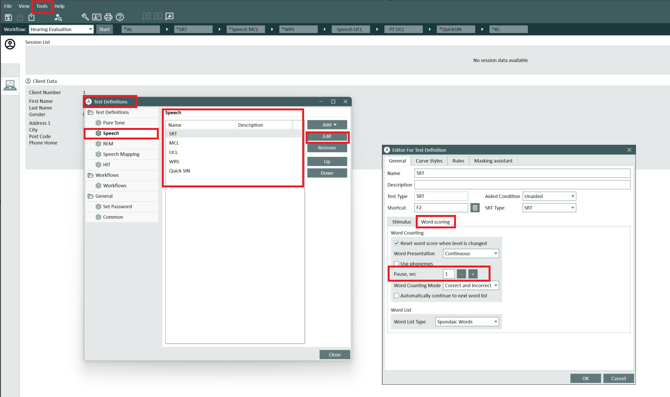Click the Speech Mapping gear icon
The width and height of the screenshot is (670, 397).
click(x=98, y=154)
